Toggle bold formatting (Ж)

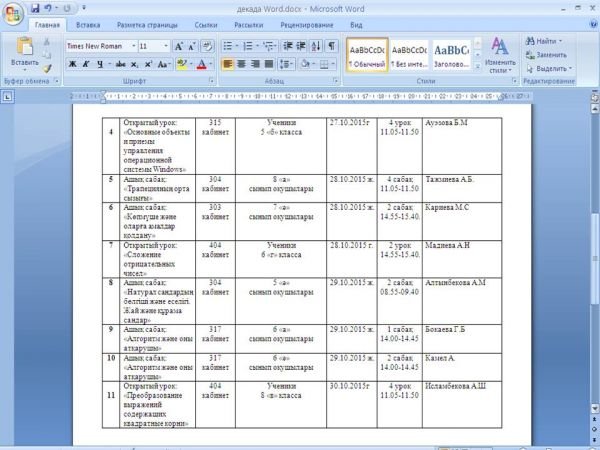click(72, 64)
